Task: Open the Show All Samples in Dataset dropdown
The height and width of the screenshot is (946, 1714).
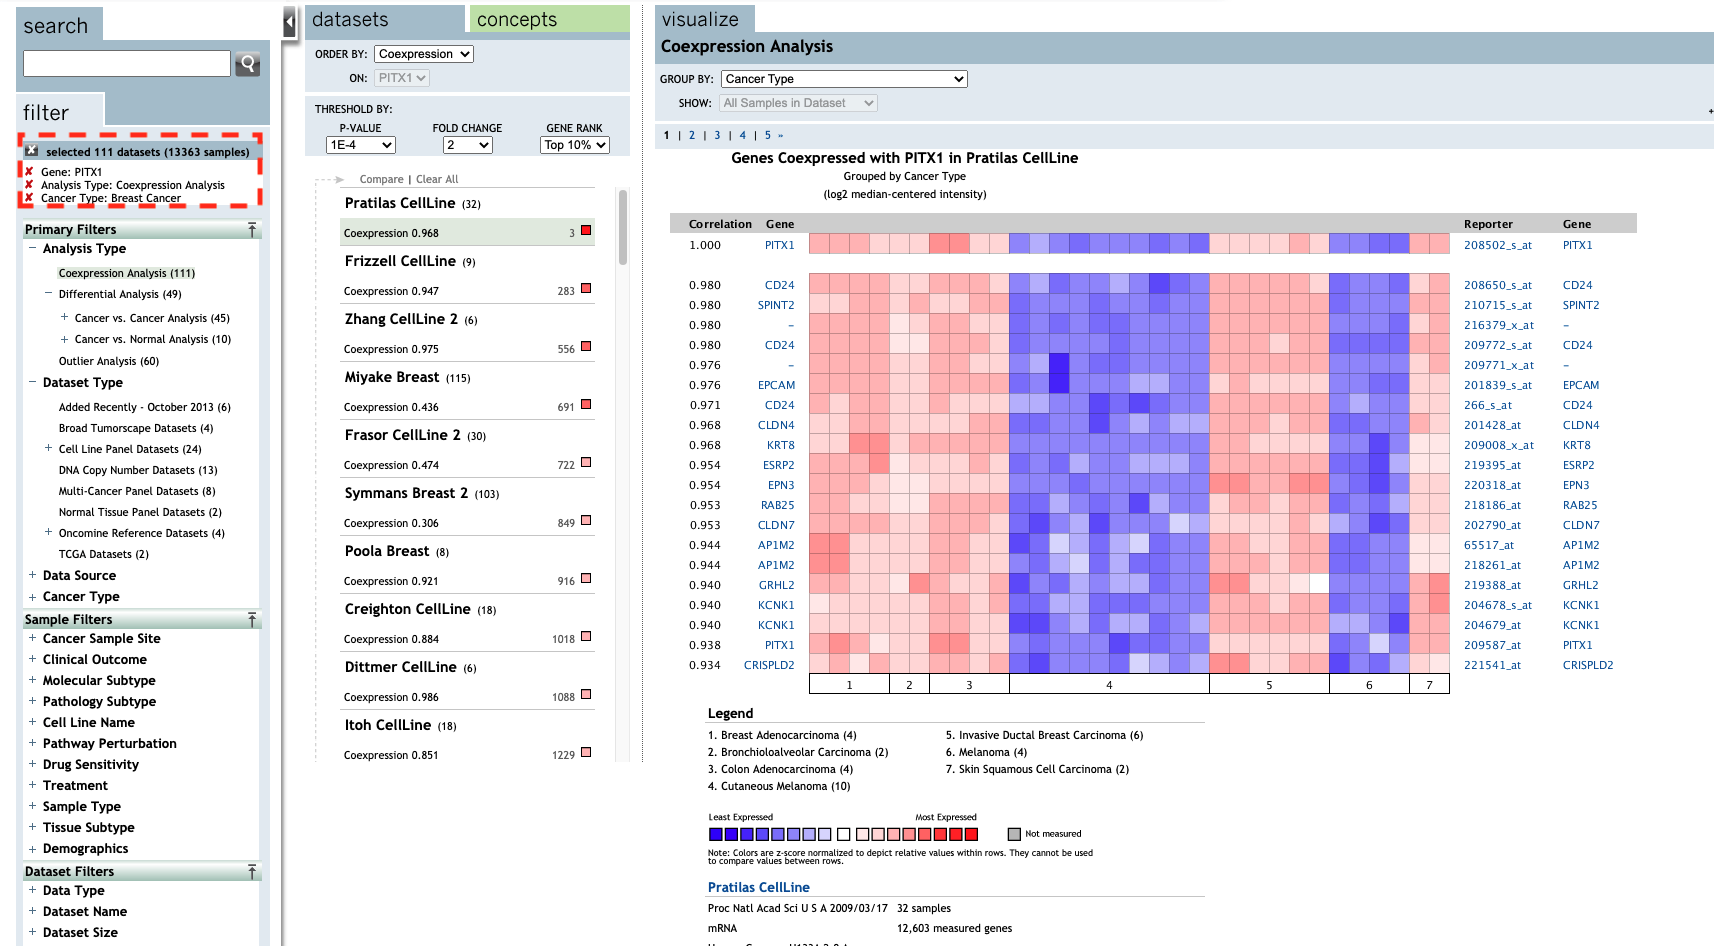Action: point(798,103)
